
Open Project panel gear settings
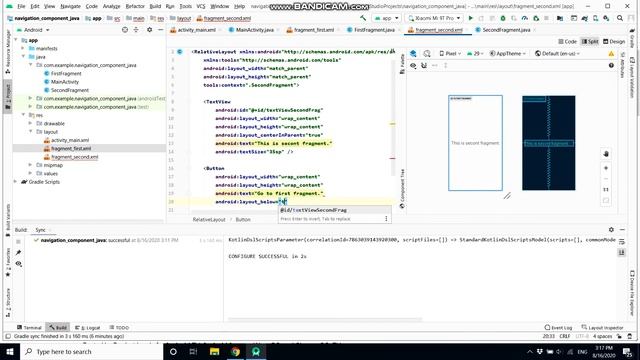pyautogui.click(x=149, y=30)
